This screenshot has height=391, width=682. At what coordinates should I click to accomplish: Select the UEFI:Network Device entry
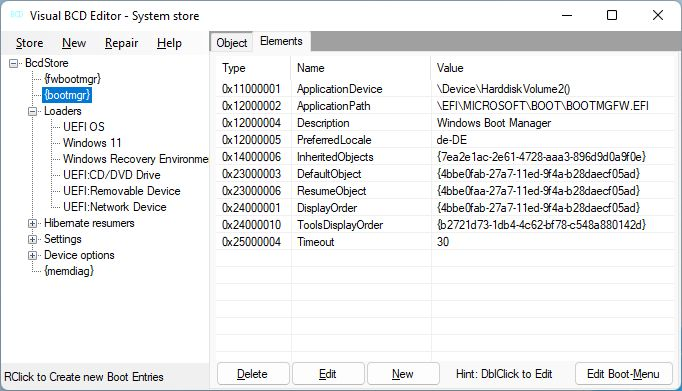pos(114,207)
